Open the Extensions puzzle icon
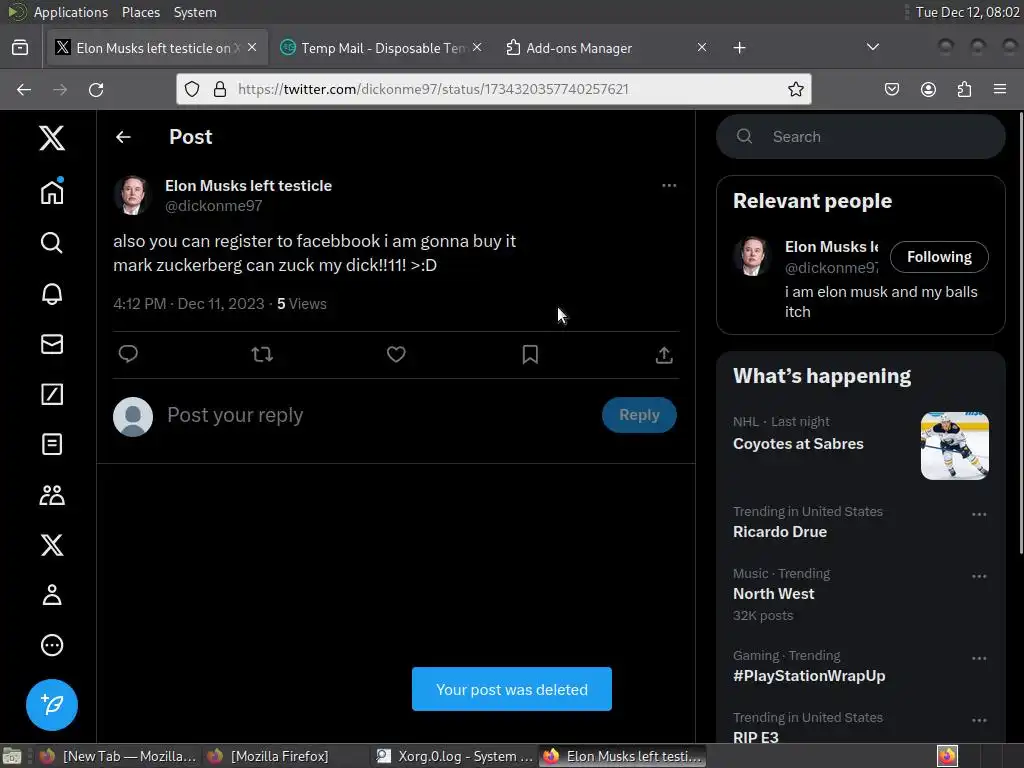1024x768 pixels. click(964, 89)
